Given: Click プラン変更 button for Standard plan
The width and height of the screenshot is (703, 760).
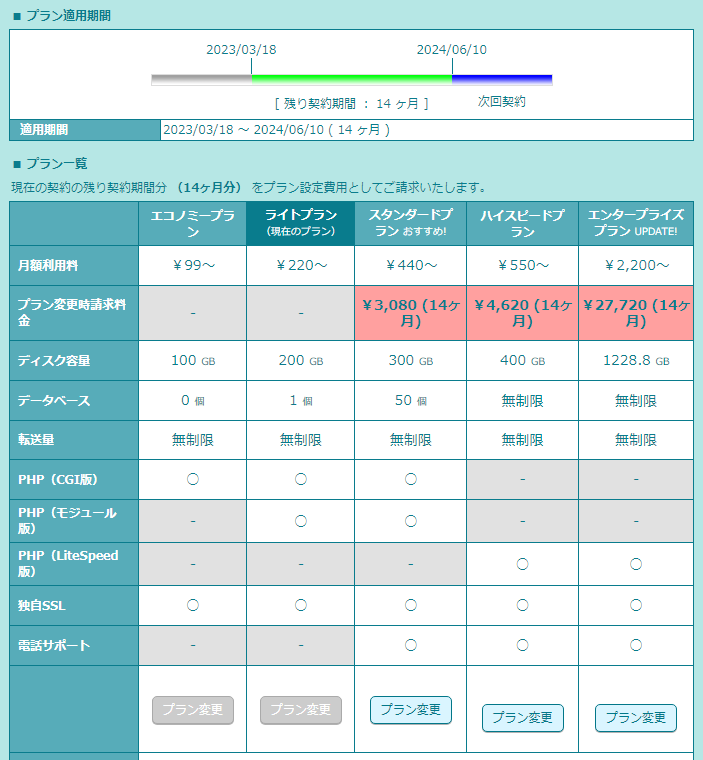Looking at the screenshot, I should pyautogui.click(x=411, y=710).
